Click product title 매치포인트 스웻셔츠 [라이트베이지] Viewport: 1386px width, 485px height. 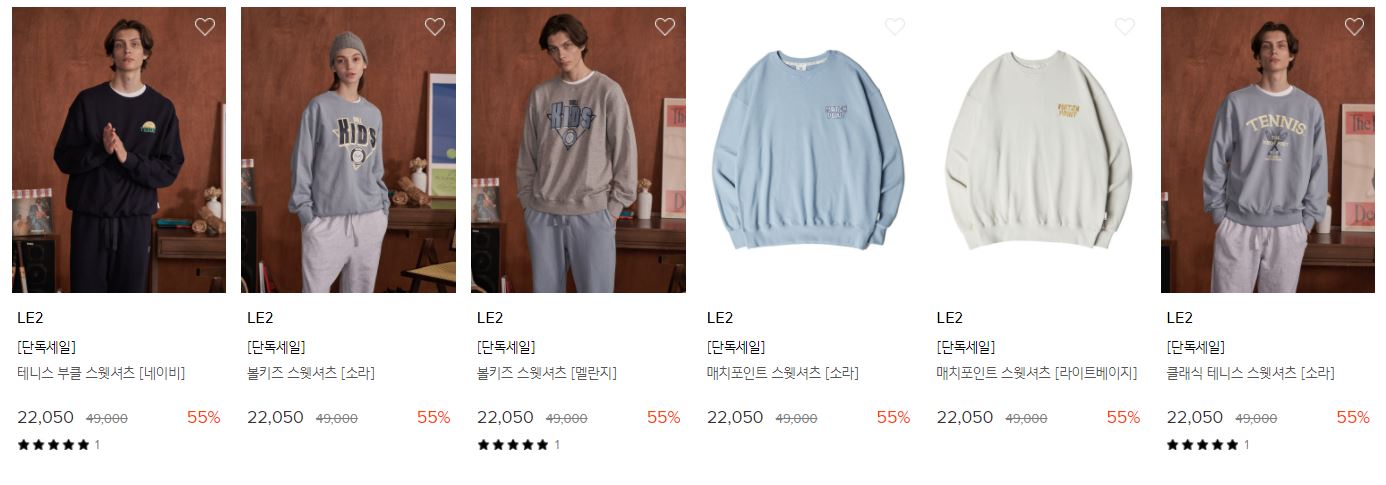pos(1037,373)
